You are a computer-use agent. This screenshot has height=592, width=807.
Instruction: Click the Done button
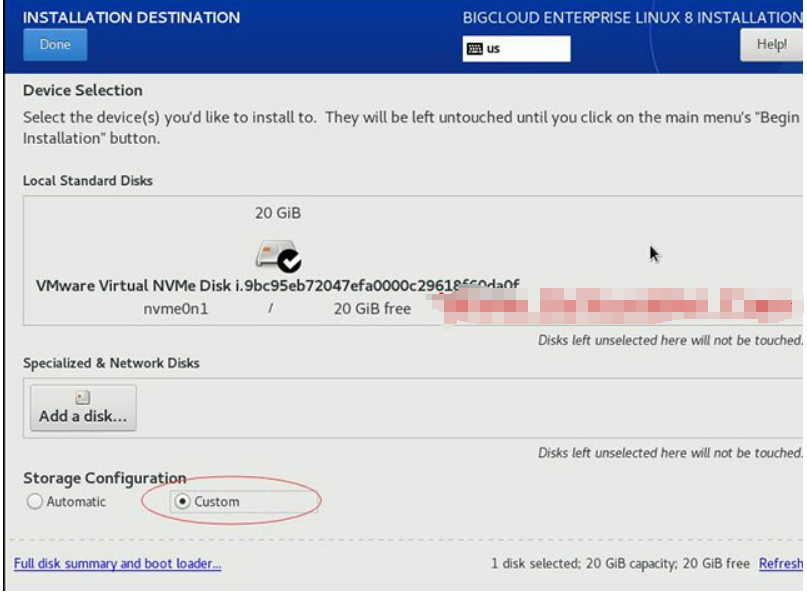[x=55, y=45]
